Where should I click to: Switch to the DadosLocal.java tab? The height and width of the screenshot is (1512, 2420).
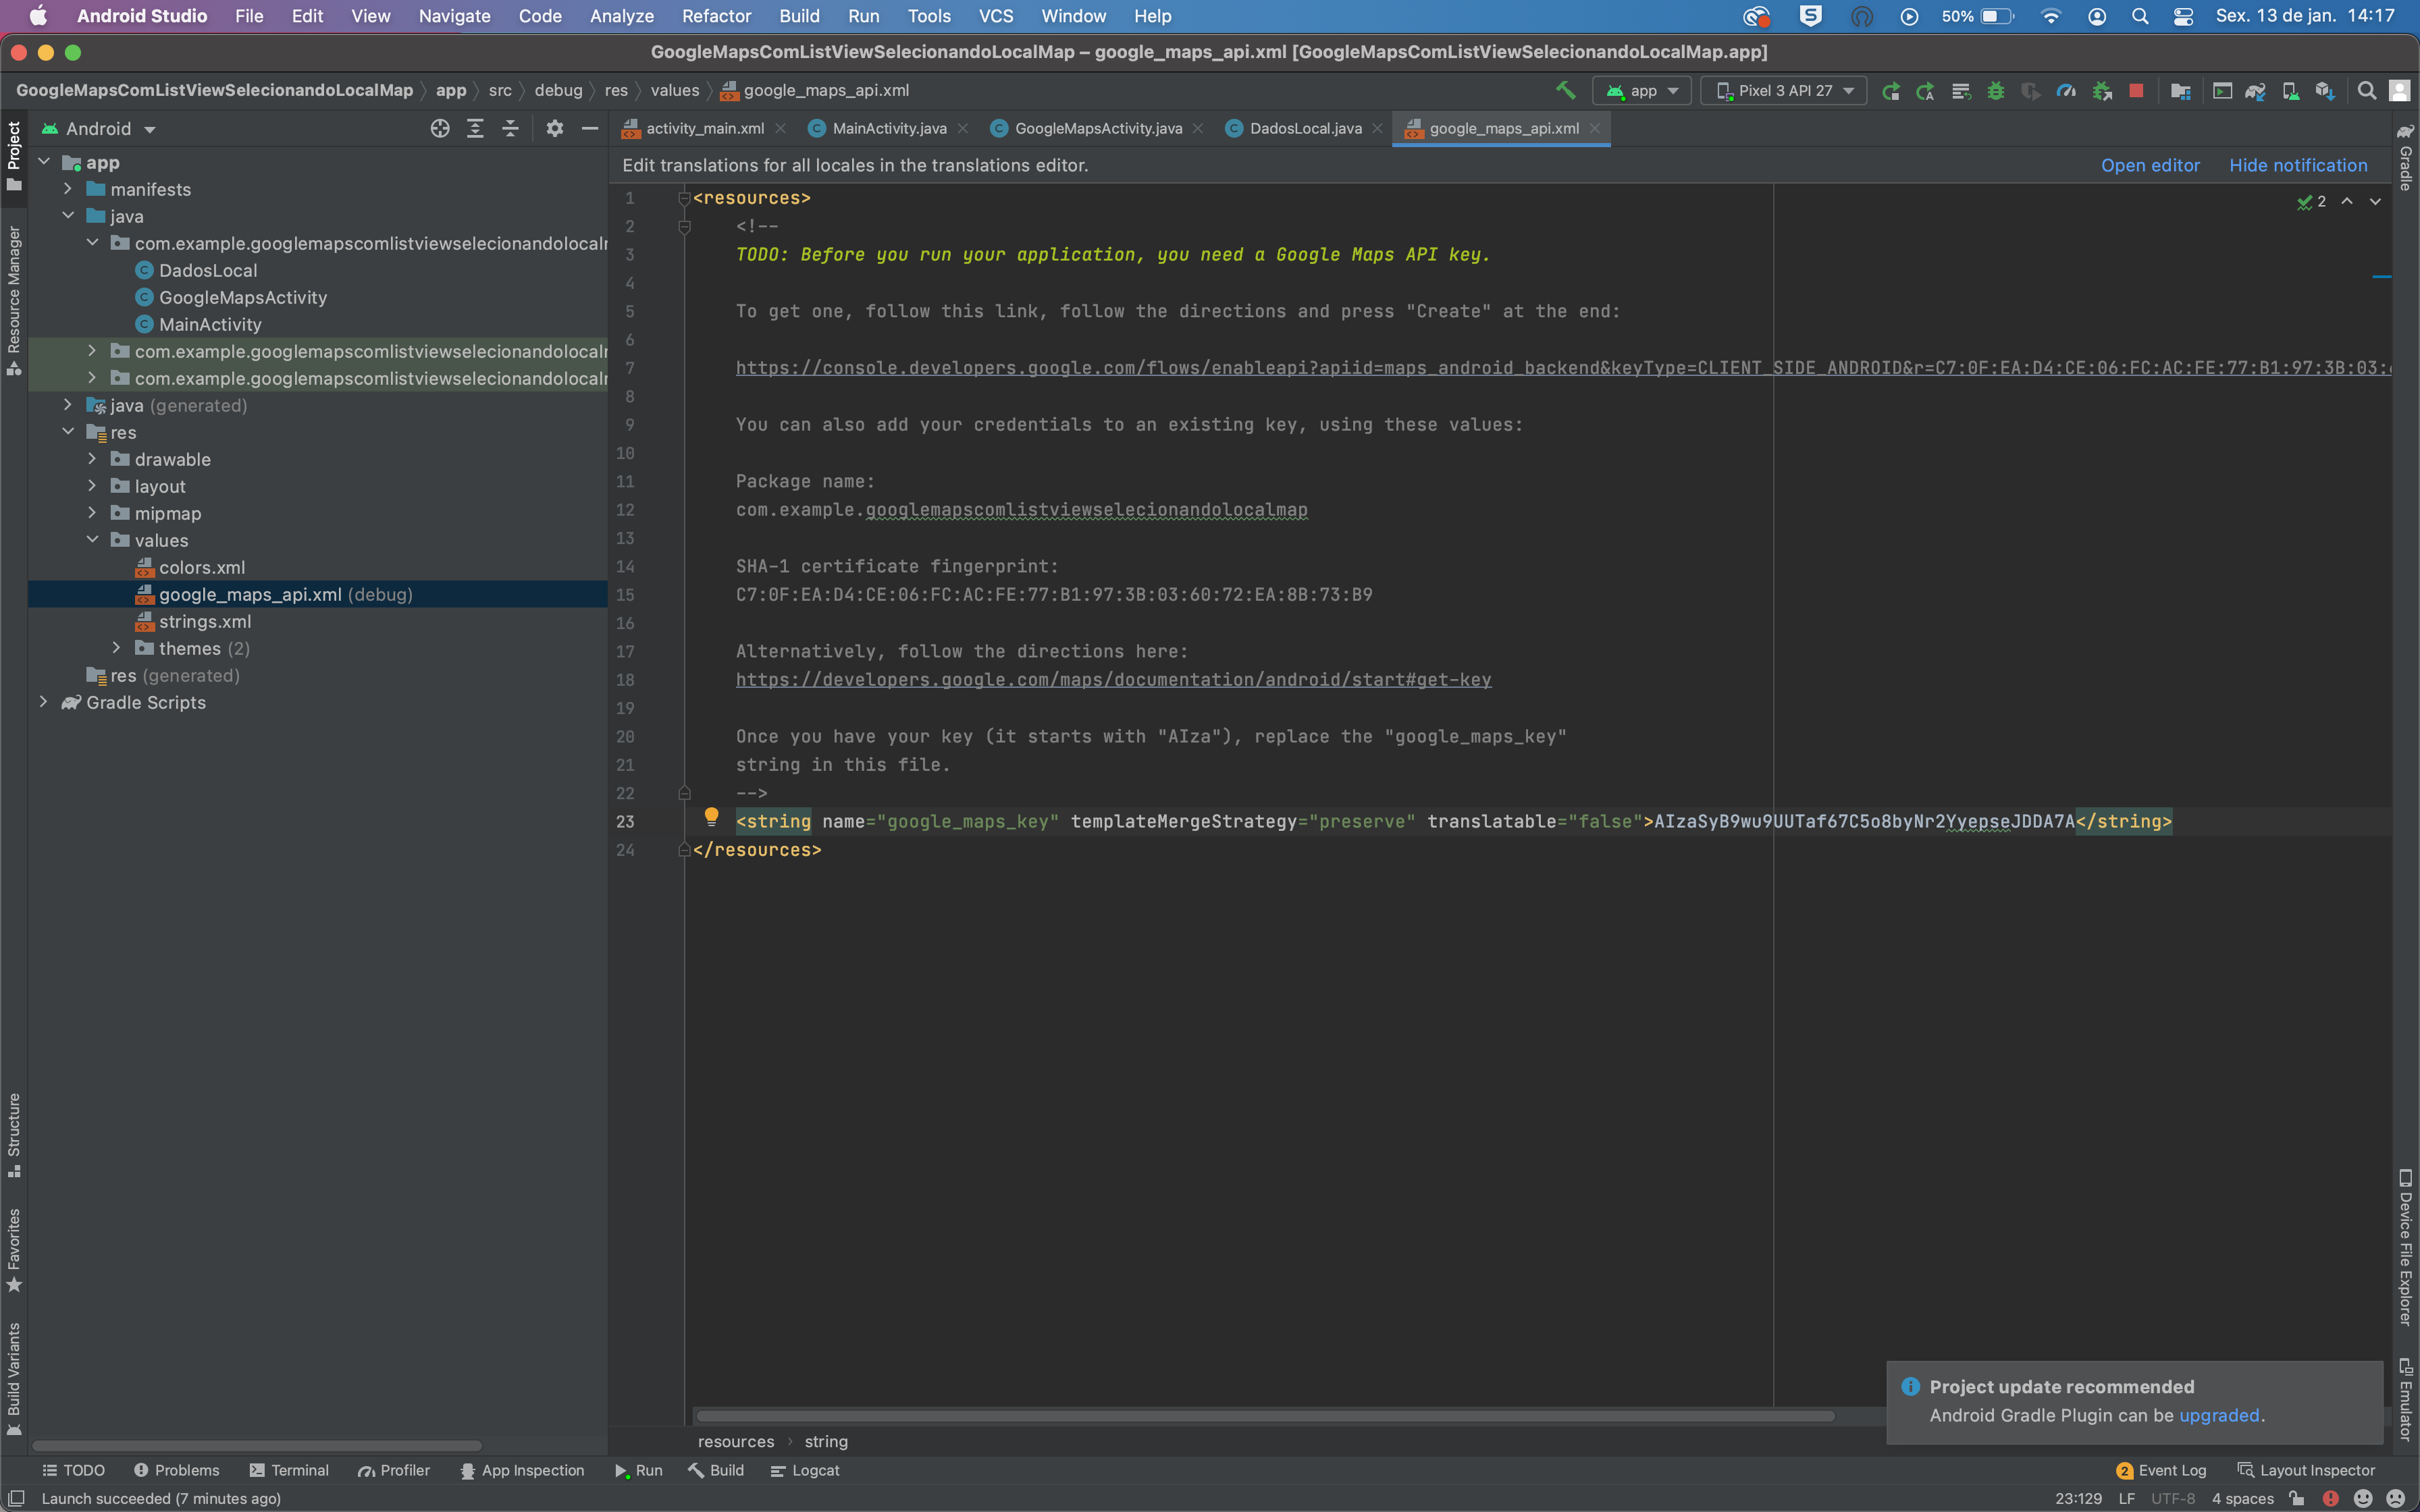[x=1304, y=128]
